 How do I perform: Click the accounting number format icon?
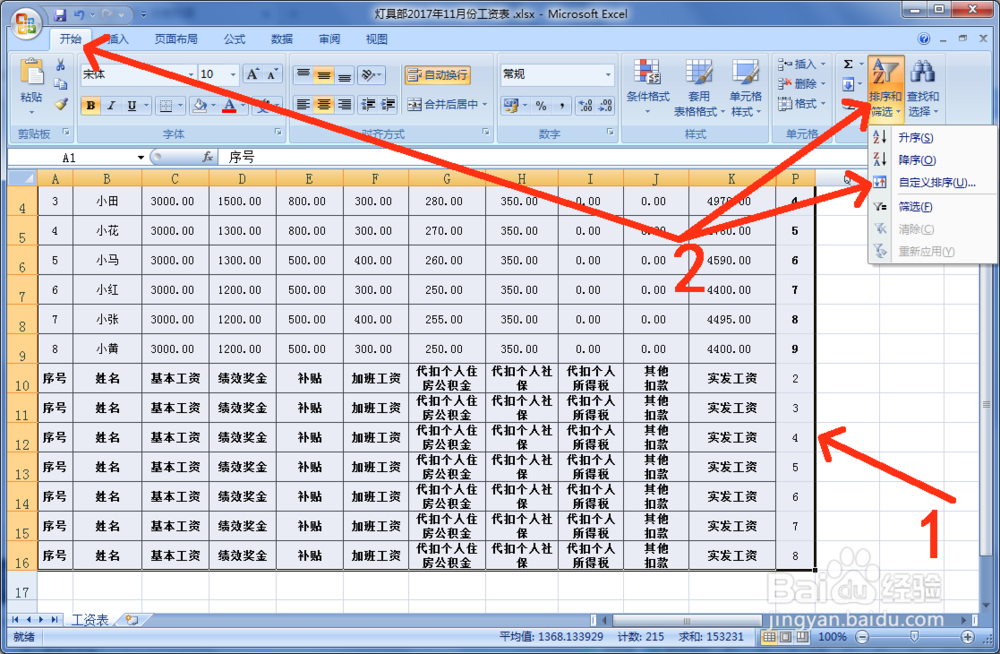[x=510, y=105]
